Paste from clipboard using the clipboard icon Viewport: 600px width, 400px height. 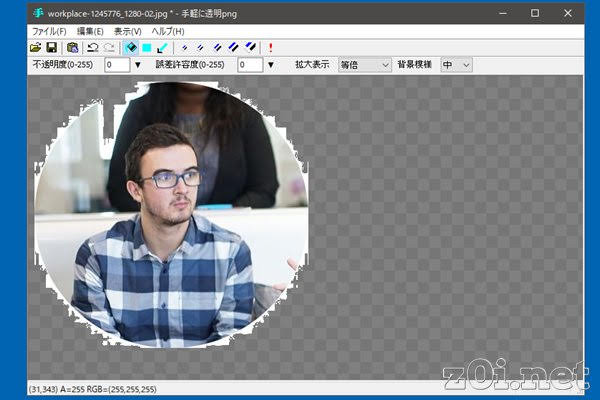[x=72, y=47]
